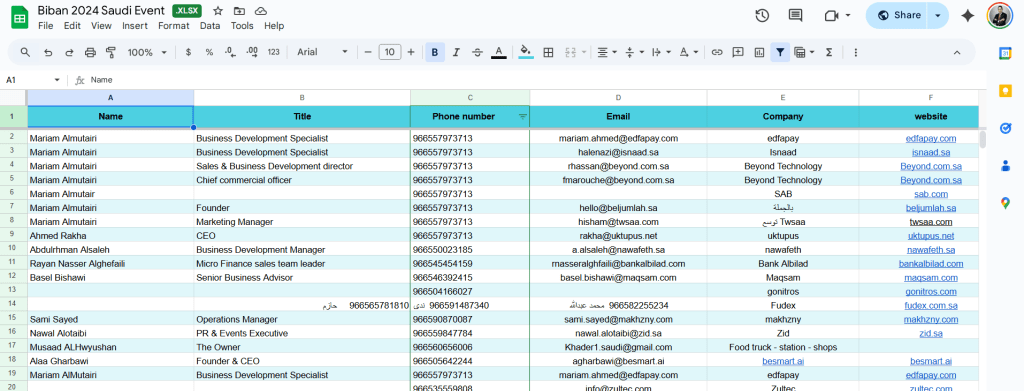Screen dimensions: 1024x391
Task: Open Google Maps side panel
Action: (x=1005, y=203)
